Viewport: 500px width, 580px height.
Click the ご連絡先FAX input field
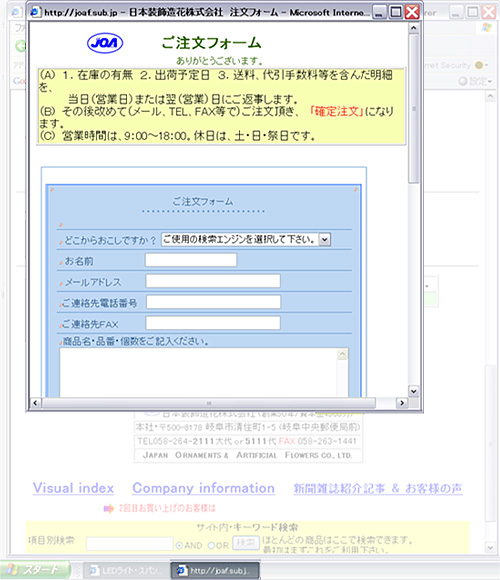213,323
